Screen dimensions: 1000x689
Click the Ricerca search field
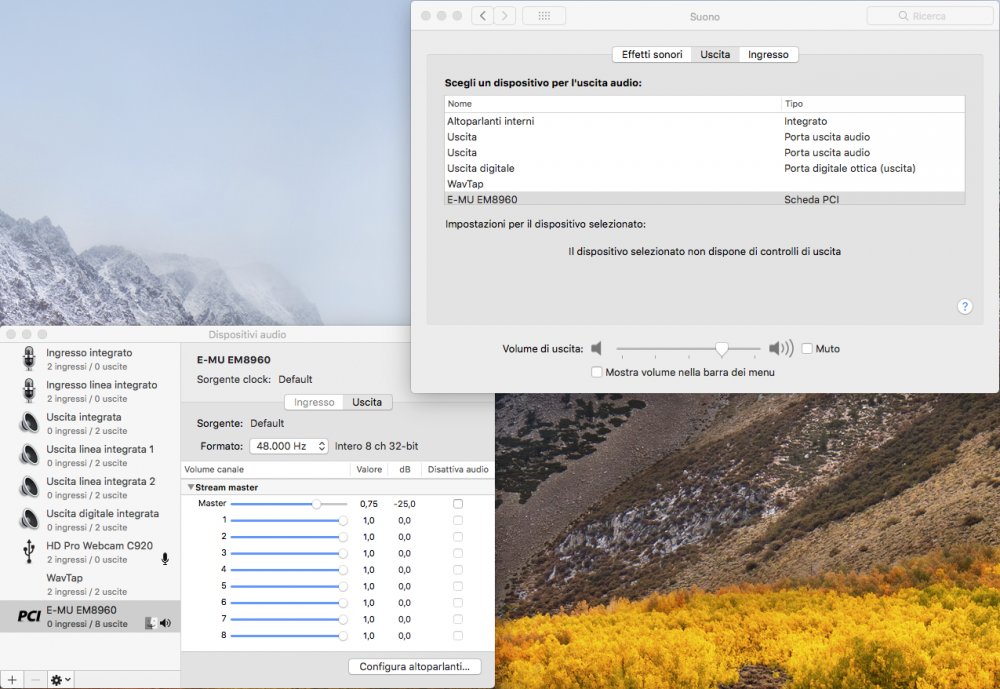pos(930,16)
